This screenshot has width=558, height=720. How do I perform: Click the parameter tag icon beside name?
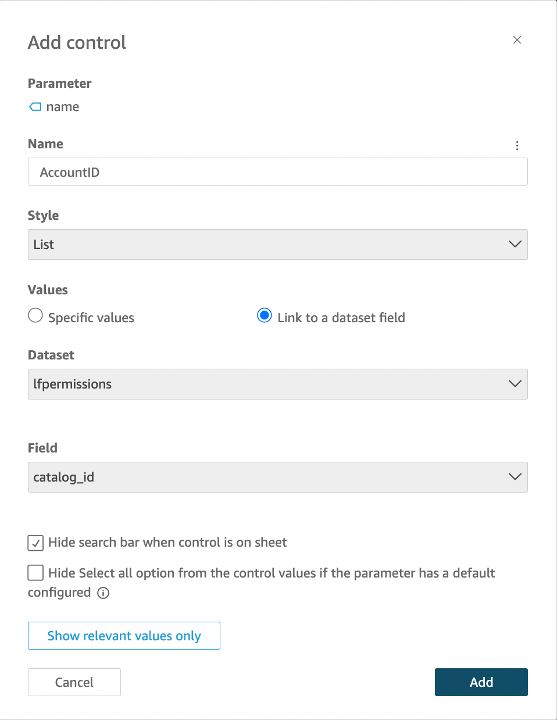(x=35, y=107)
